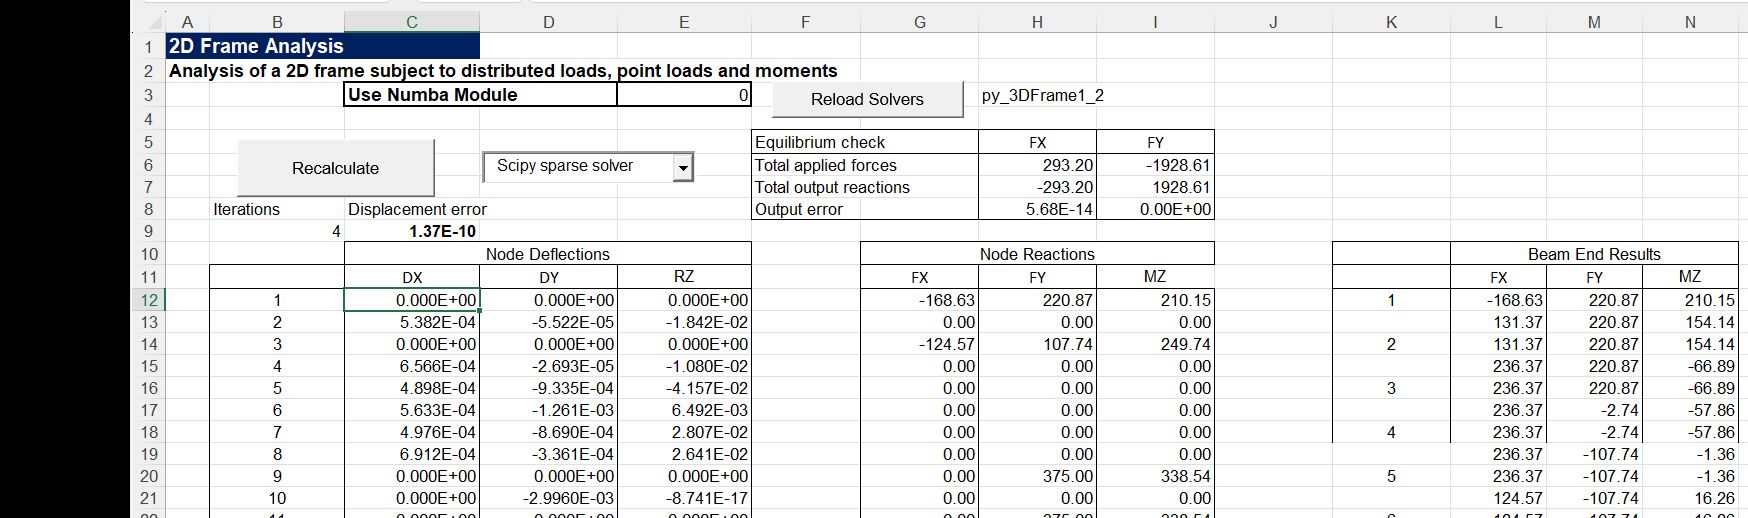Click node 9 MZ reaction value 338.54

pyautogui.click(x=1155, y=476)
